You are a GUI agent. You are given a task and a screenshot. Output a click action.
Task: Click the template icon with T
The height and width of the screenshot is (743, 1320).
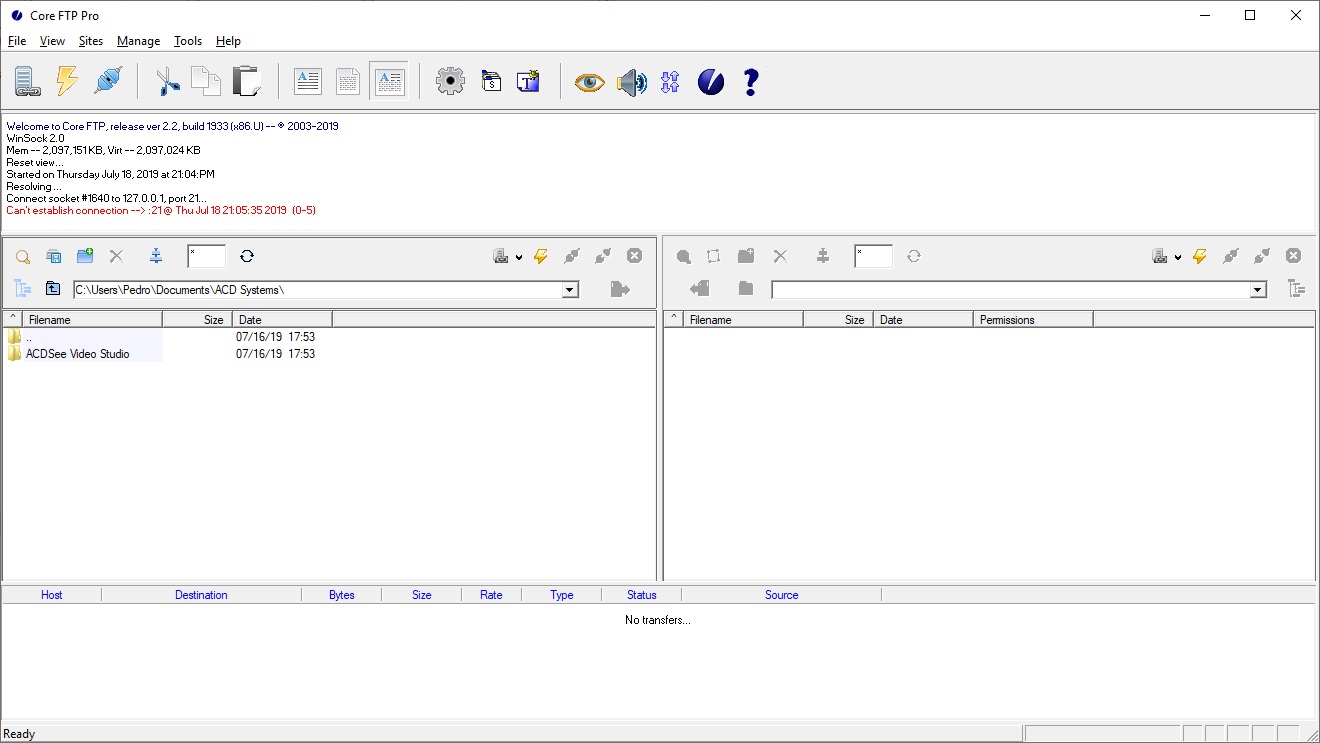click(x=528, y=81)
